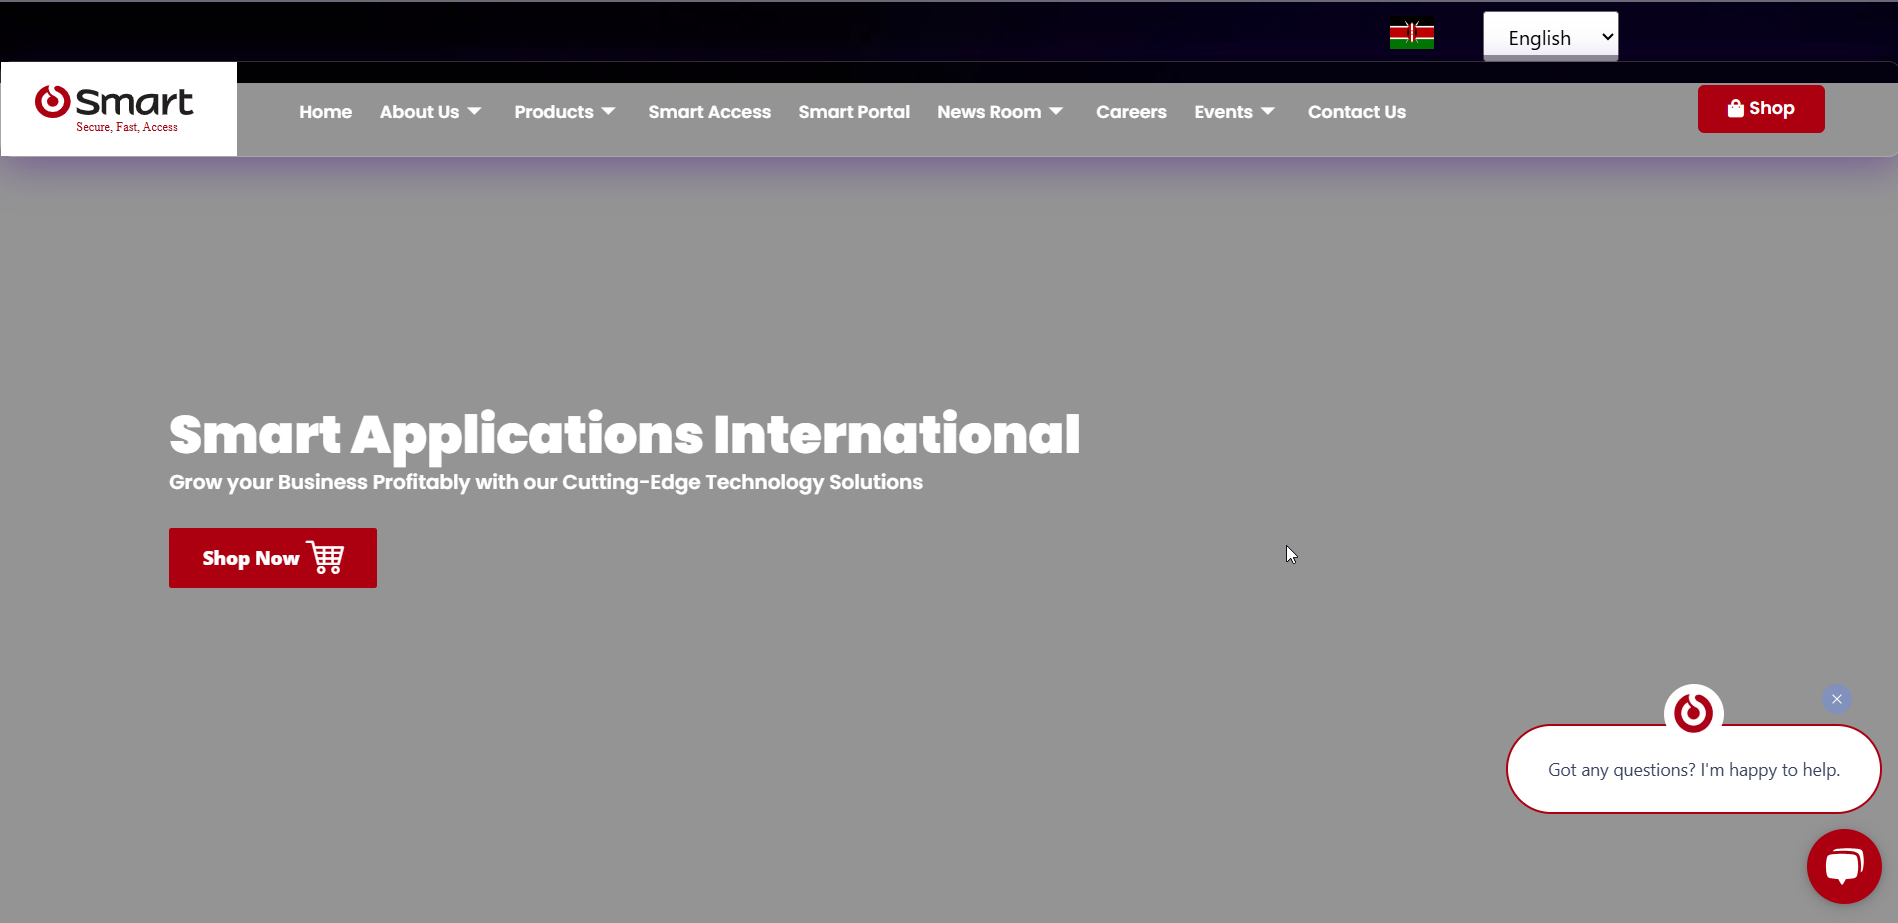This screenshot has height=923, width=1898.
Task: Expand the About Us menu
Action: (x=430, y=112)
